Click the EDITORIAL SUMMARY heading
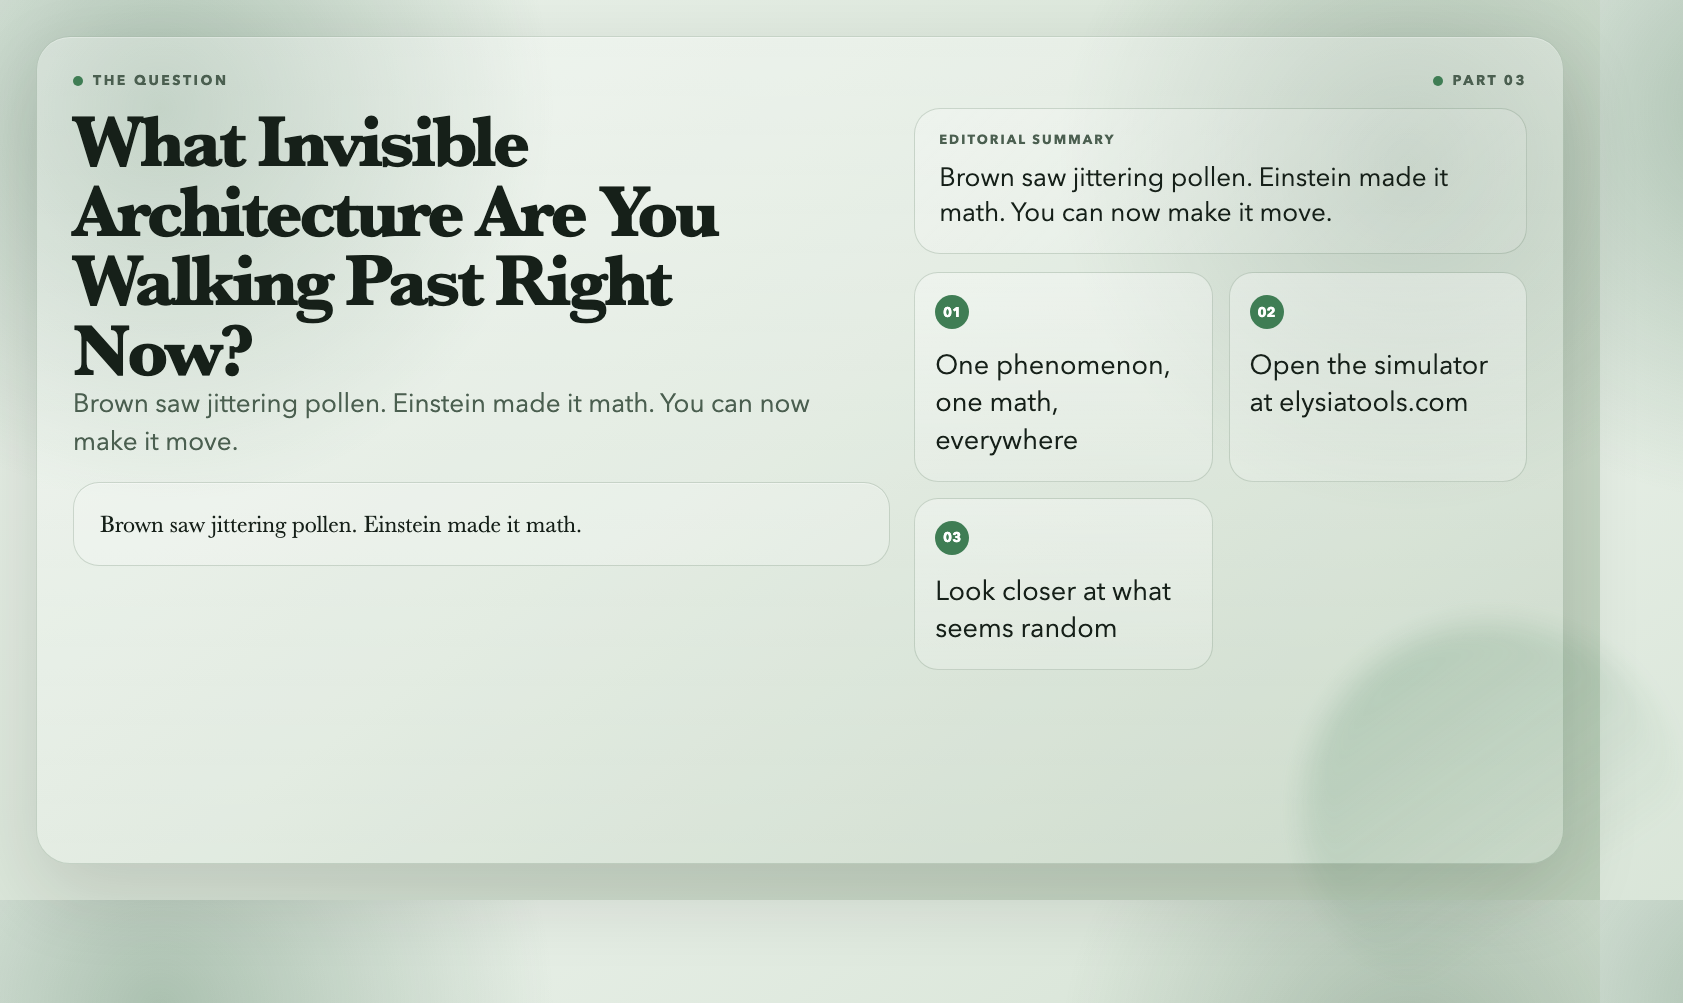 tap(1026, 140)
